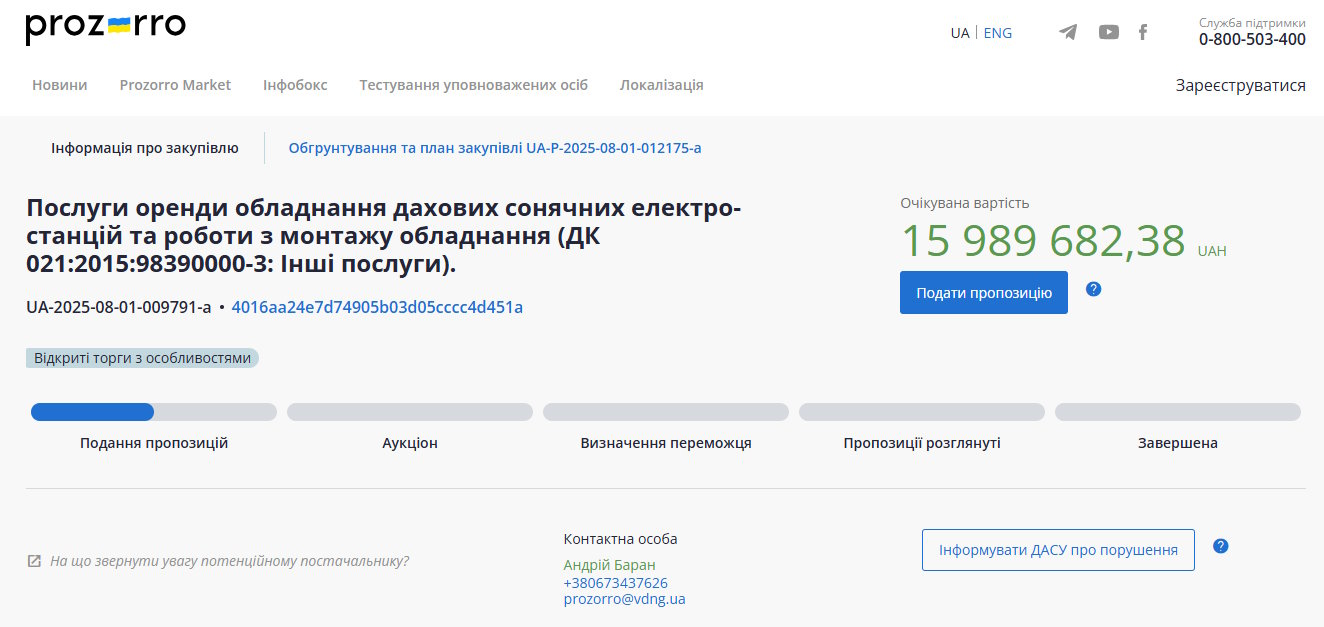The width and height of the screenshot is (1324, 627).
Task: Click help icon beside Подати пропозицію
Action: point(1093,289)
